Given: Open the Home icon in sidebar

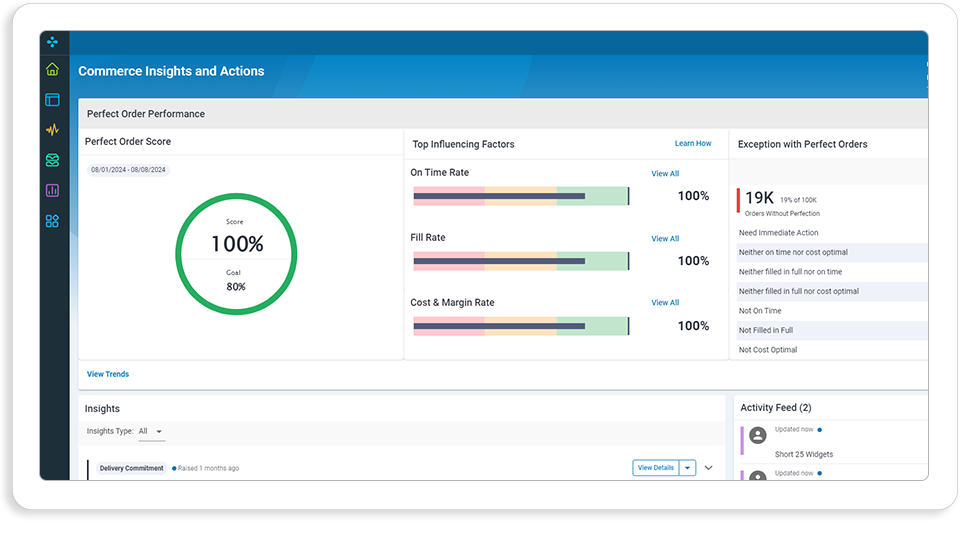Looking at the screenshot, I should coord(53,69).
